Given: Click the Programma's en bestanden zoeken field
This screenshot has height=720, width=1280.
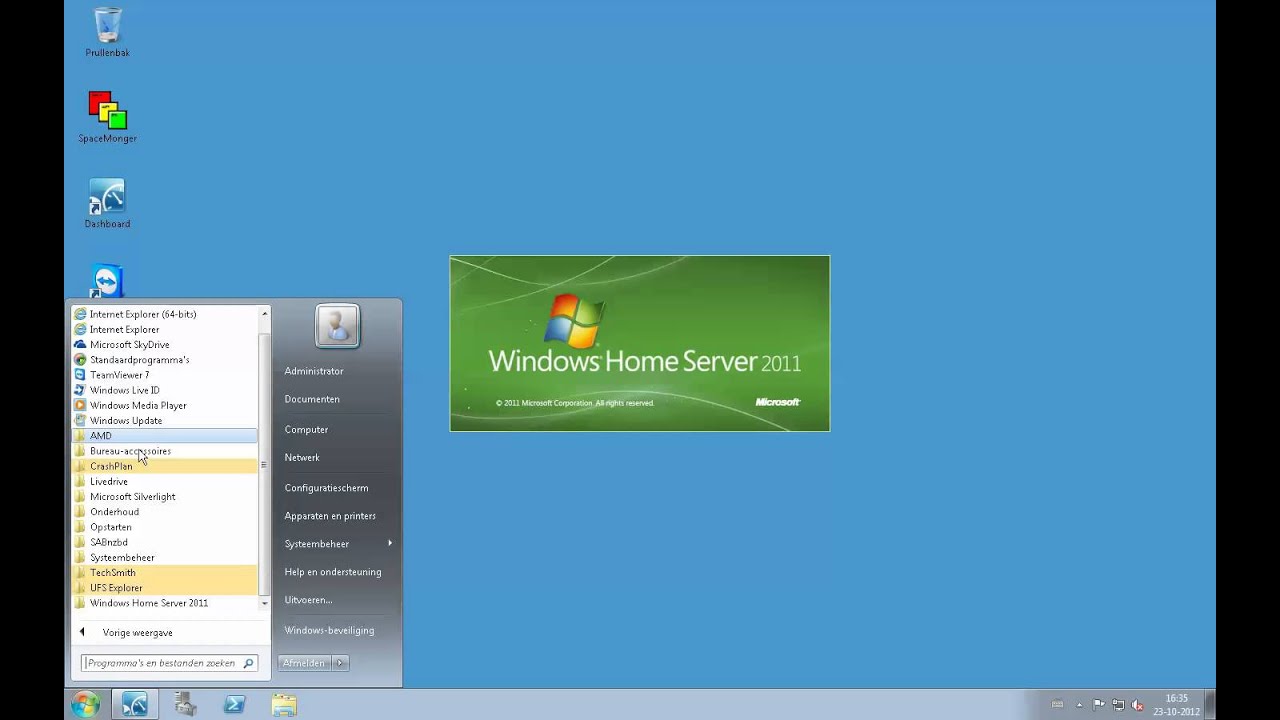Looking at the screenshot, I should click(160, 663).
